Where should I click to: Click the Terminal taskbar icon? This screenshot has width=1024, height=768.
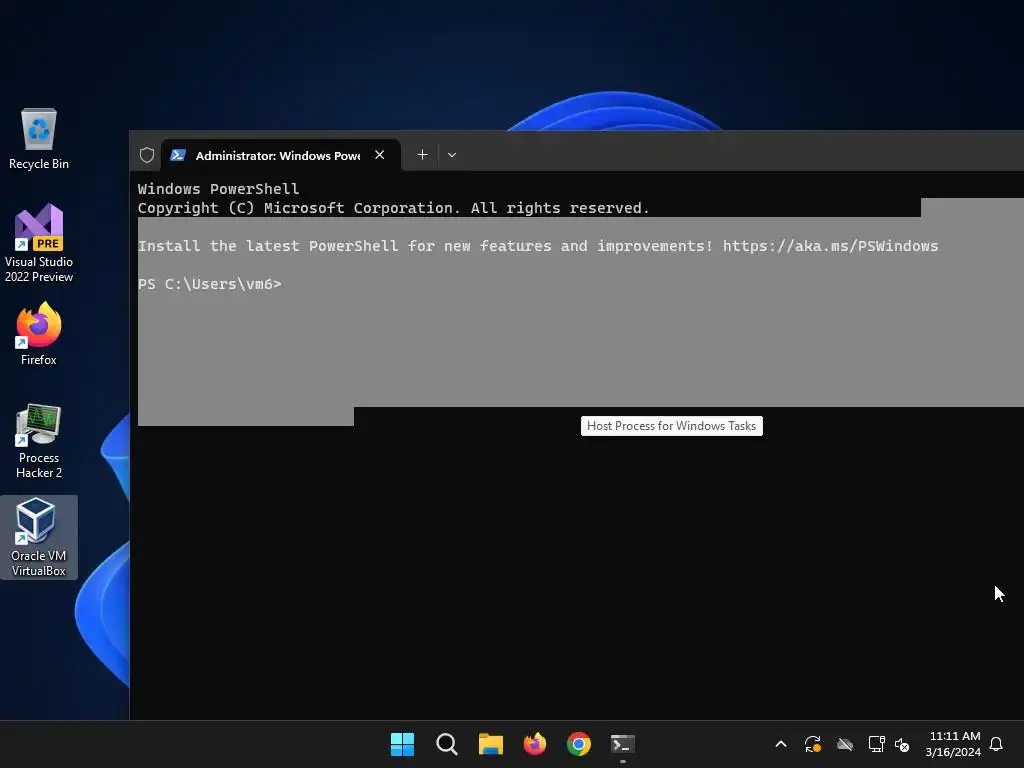coord(622,744)
